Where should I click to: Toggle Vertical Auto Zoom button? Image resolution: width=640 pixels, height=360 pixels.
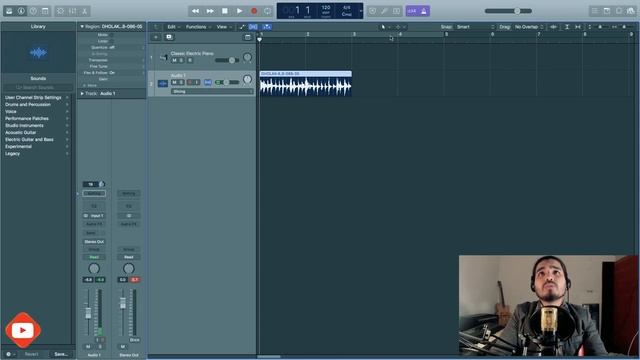pos(567,27)
